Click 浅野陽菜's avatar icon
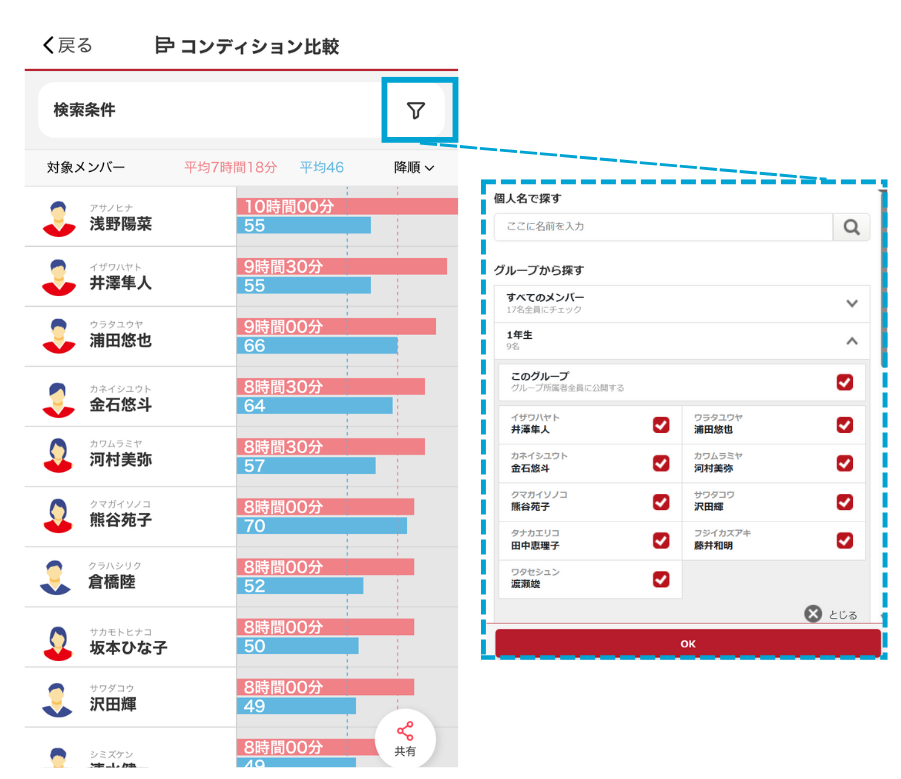Viewport: 901px width, 779px height. coord(59,217)
